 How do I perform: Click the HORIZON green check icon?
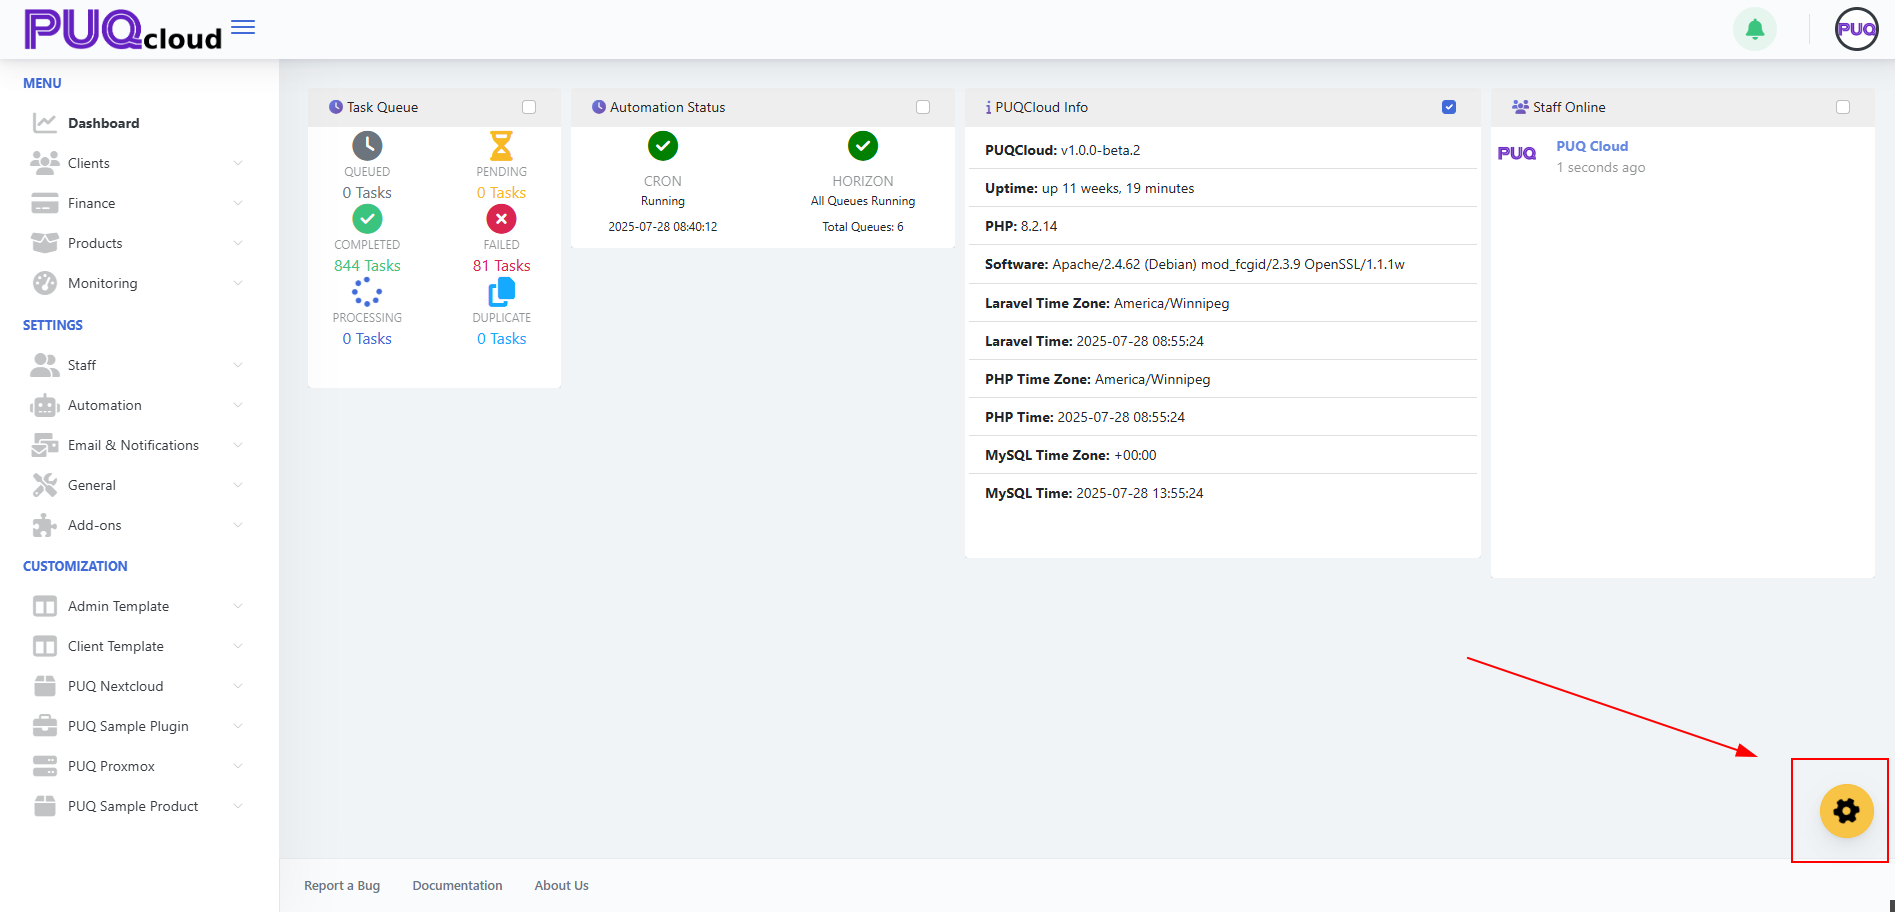pyautogui.click(x=863, y=146)
